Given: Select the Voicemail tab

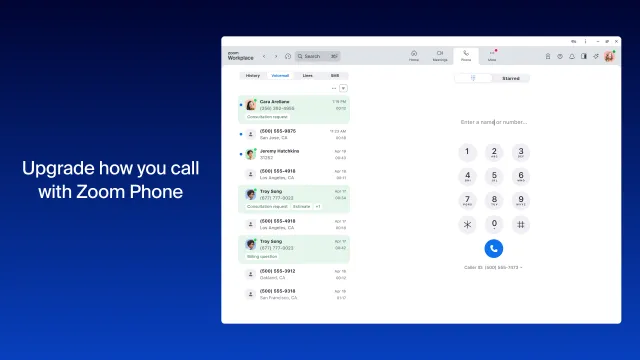Looking at the screenshot, I should [x=280, y=76].
